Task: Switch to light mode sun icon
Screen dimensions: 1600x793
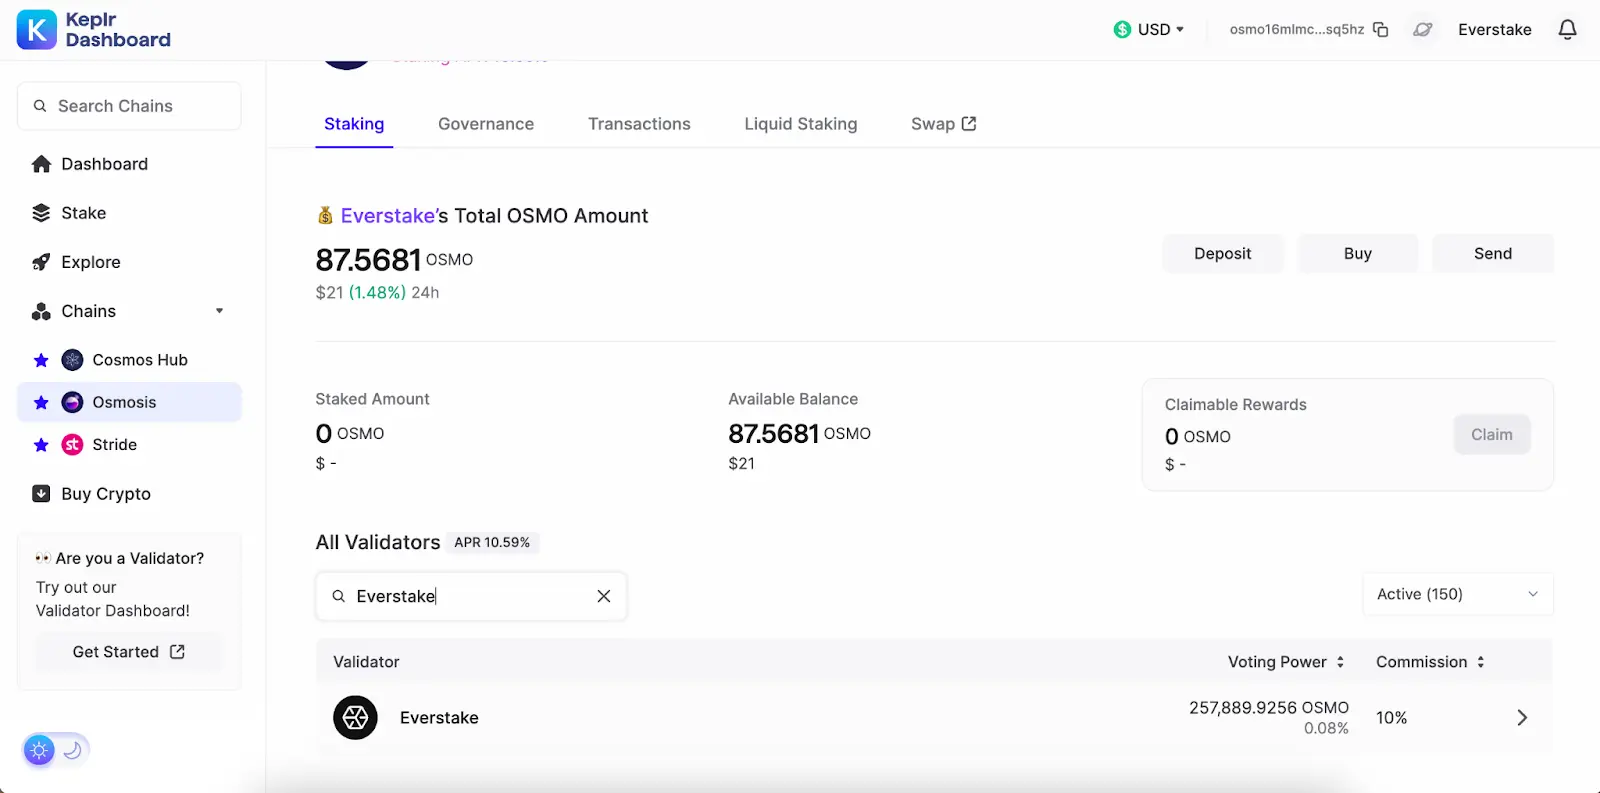Action: [39, 750]
